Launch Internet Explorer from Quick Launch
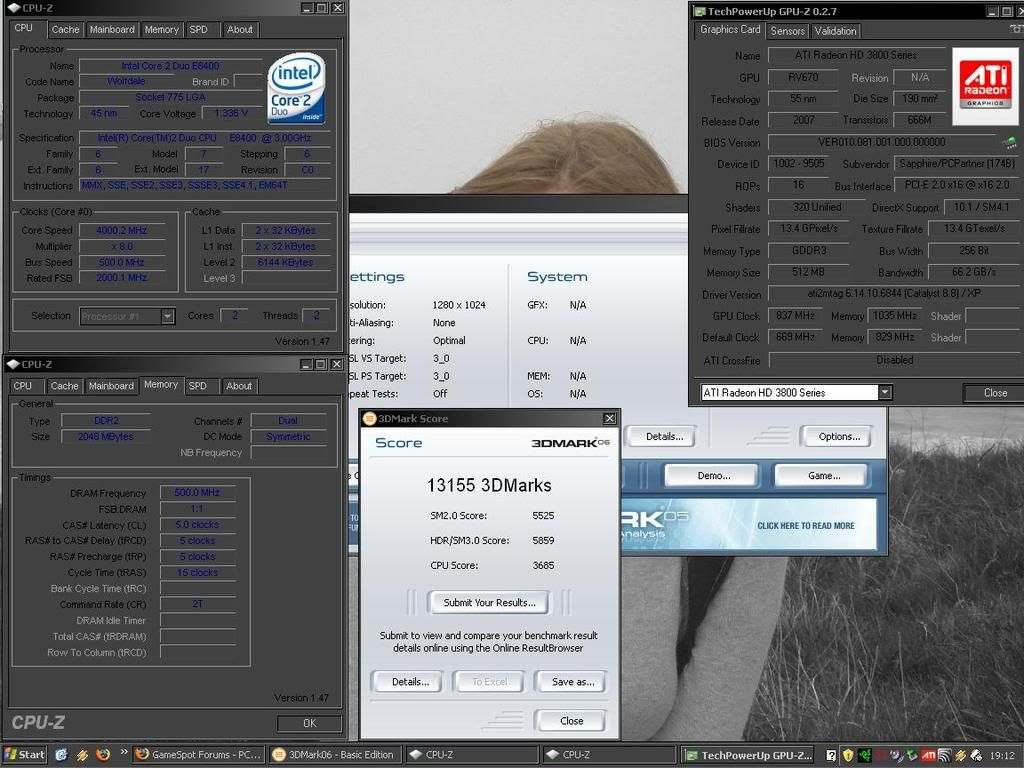This screenshot has width=1024, height=768. click(61, 755)
